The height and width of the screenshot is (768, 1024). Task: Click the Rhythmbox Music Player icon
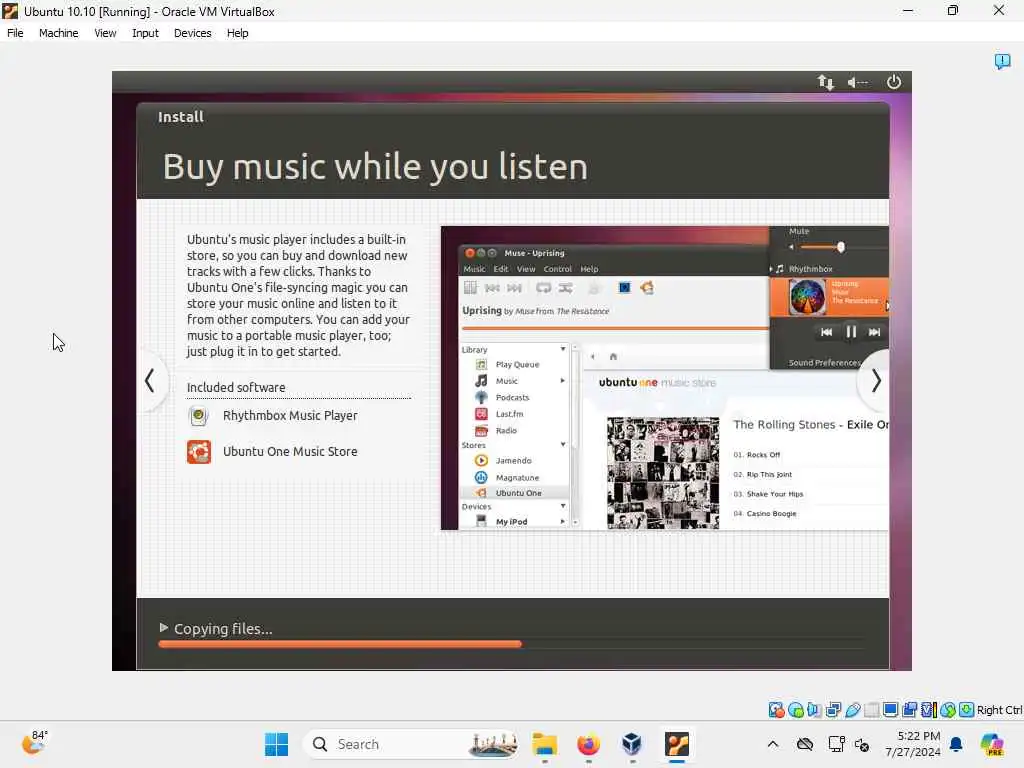pos(199,416)
